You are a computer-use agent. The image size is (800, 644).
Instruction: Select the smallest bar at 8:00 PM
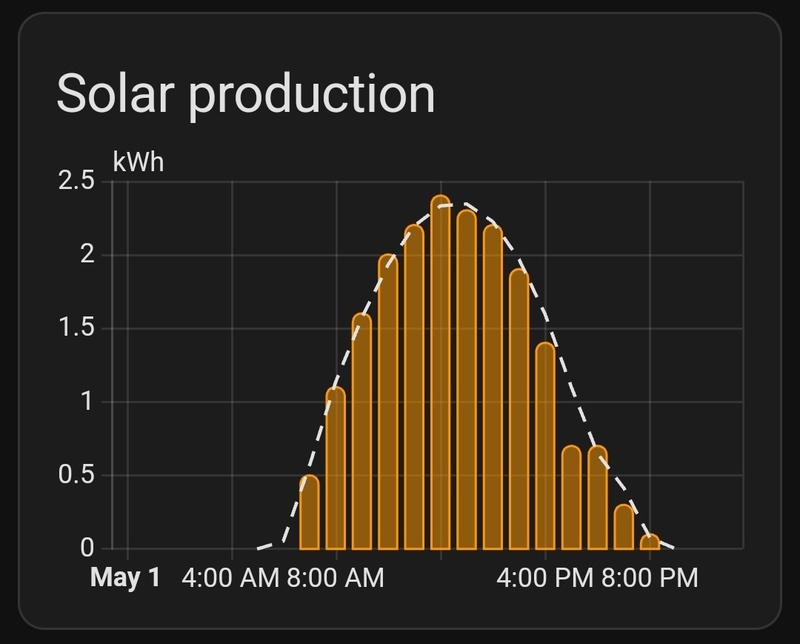649,542
